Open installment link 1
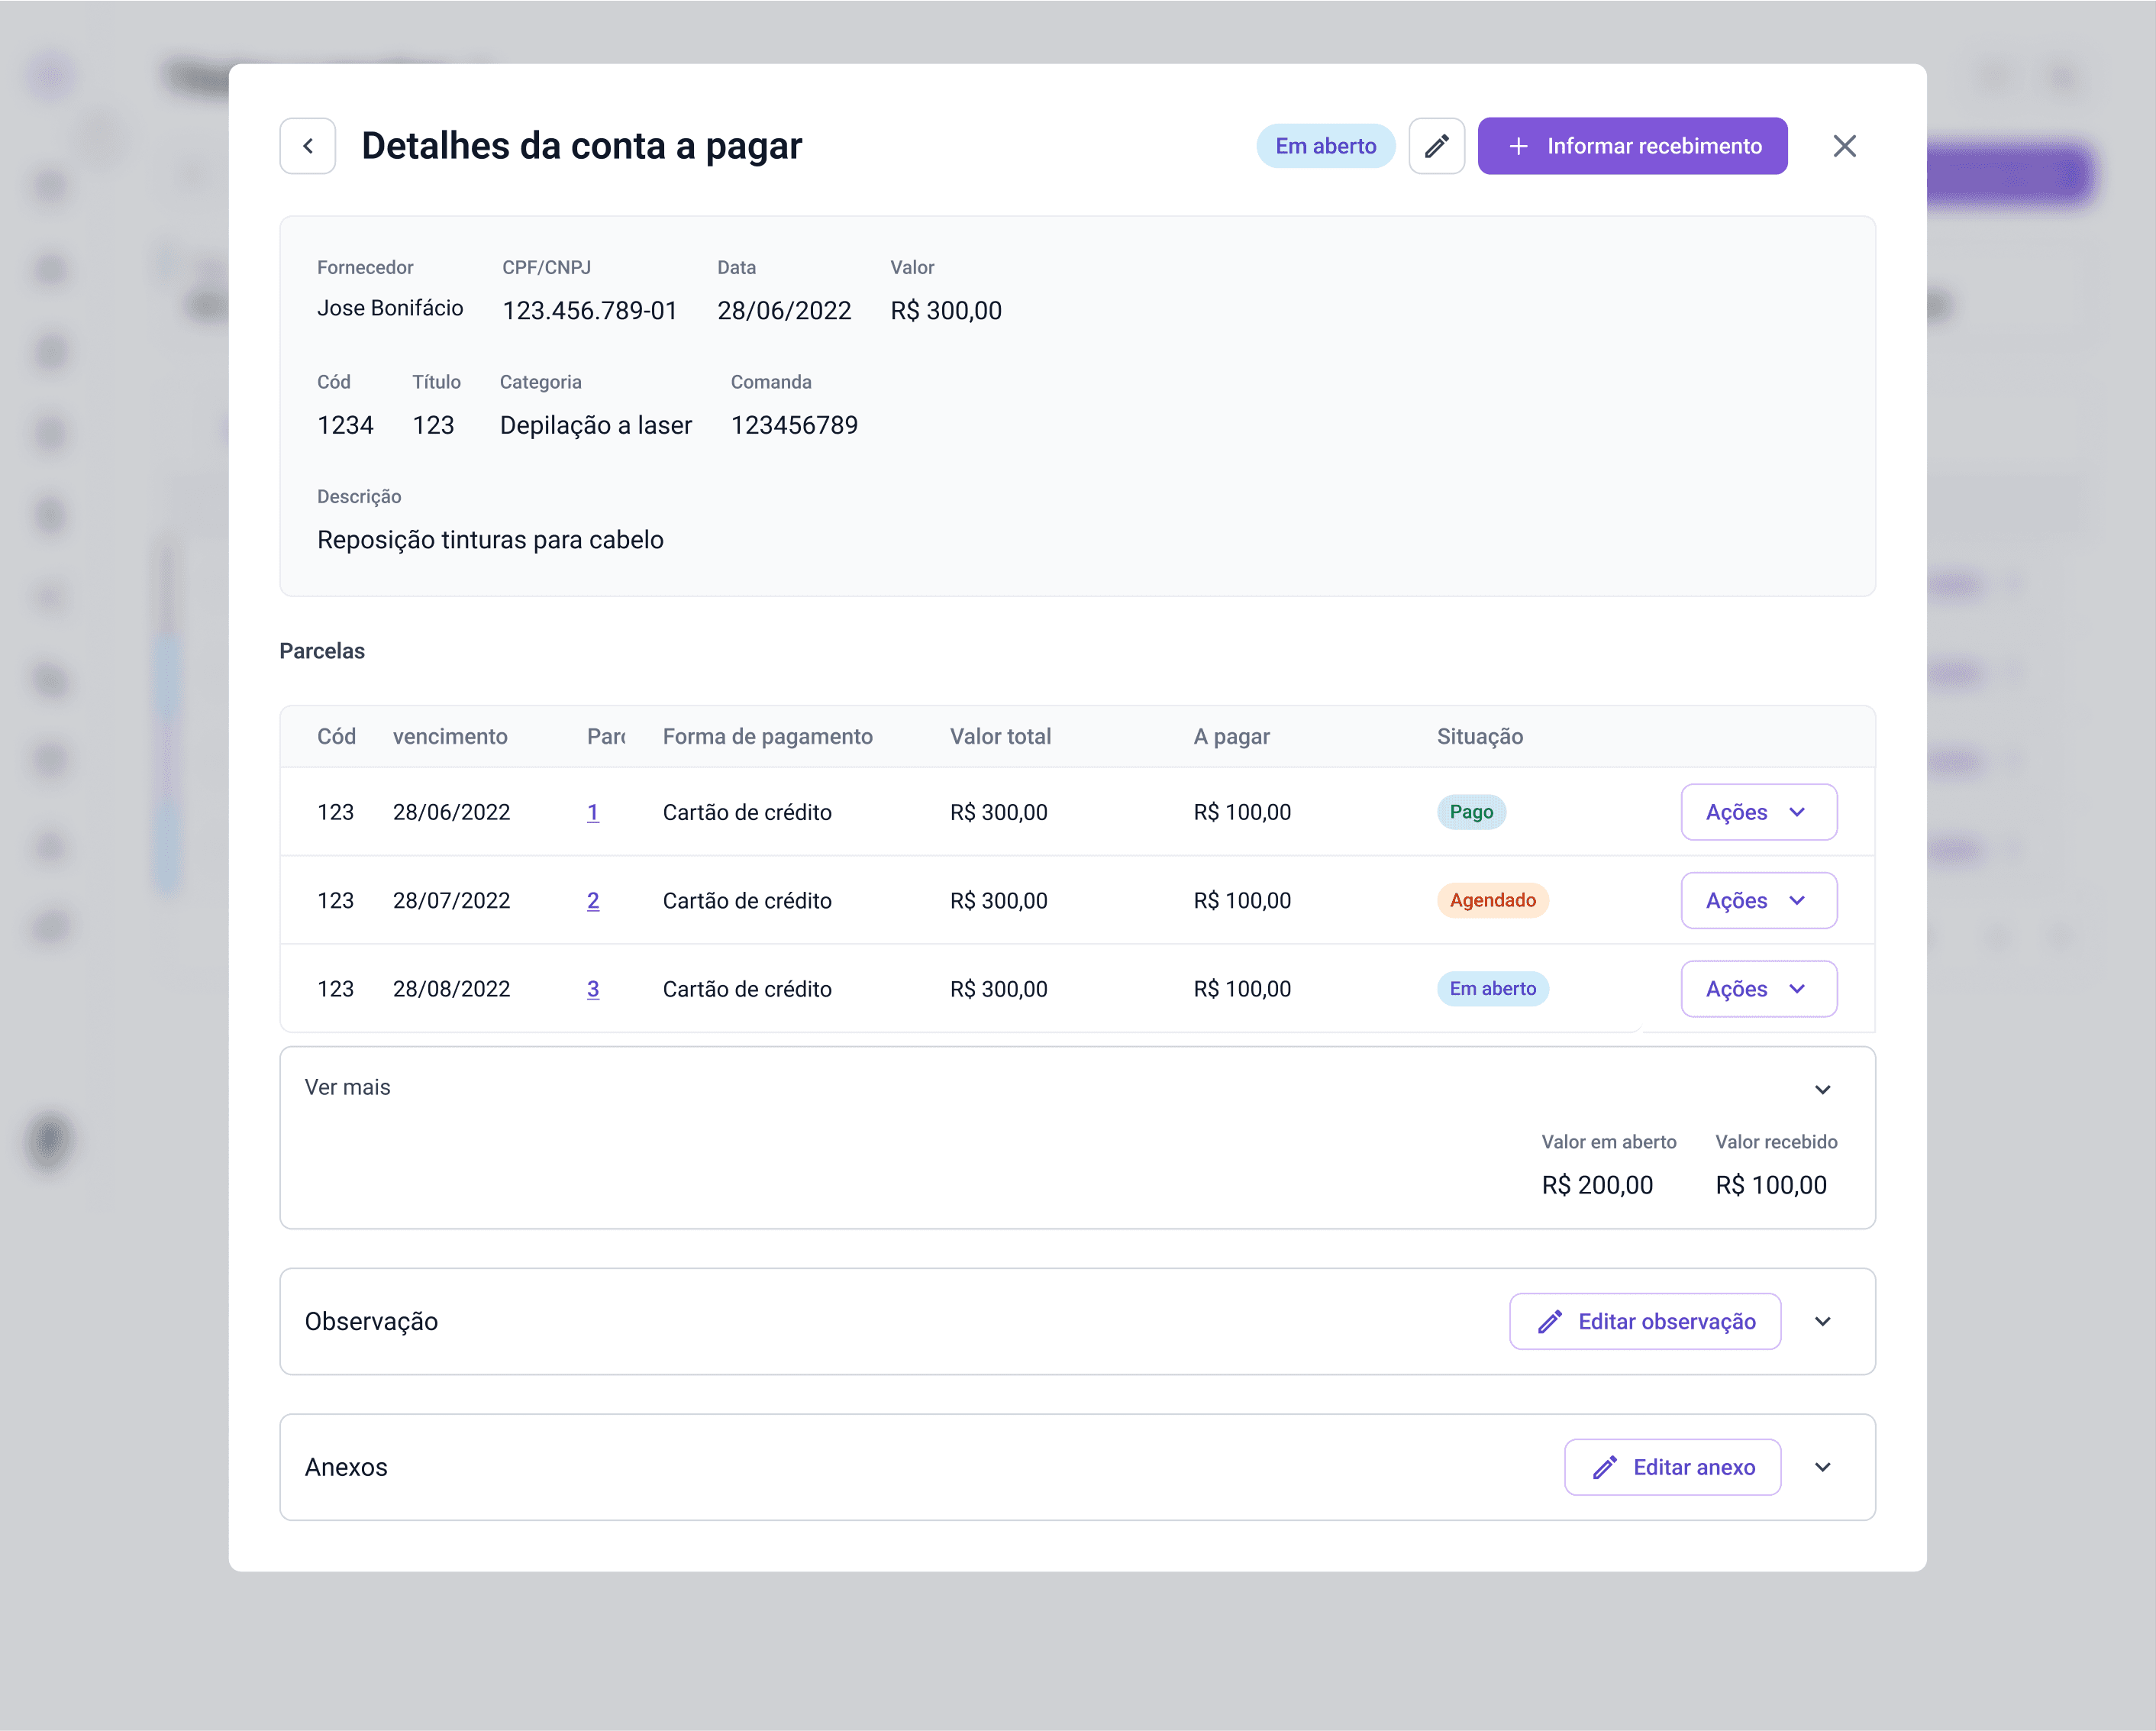Screen dimensions: 2156x1731 point(593,812)
